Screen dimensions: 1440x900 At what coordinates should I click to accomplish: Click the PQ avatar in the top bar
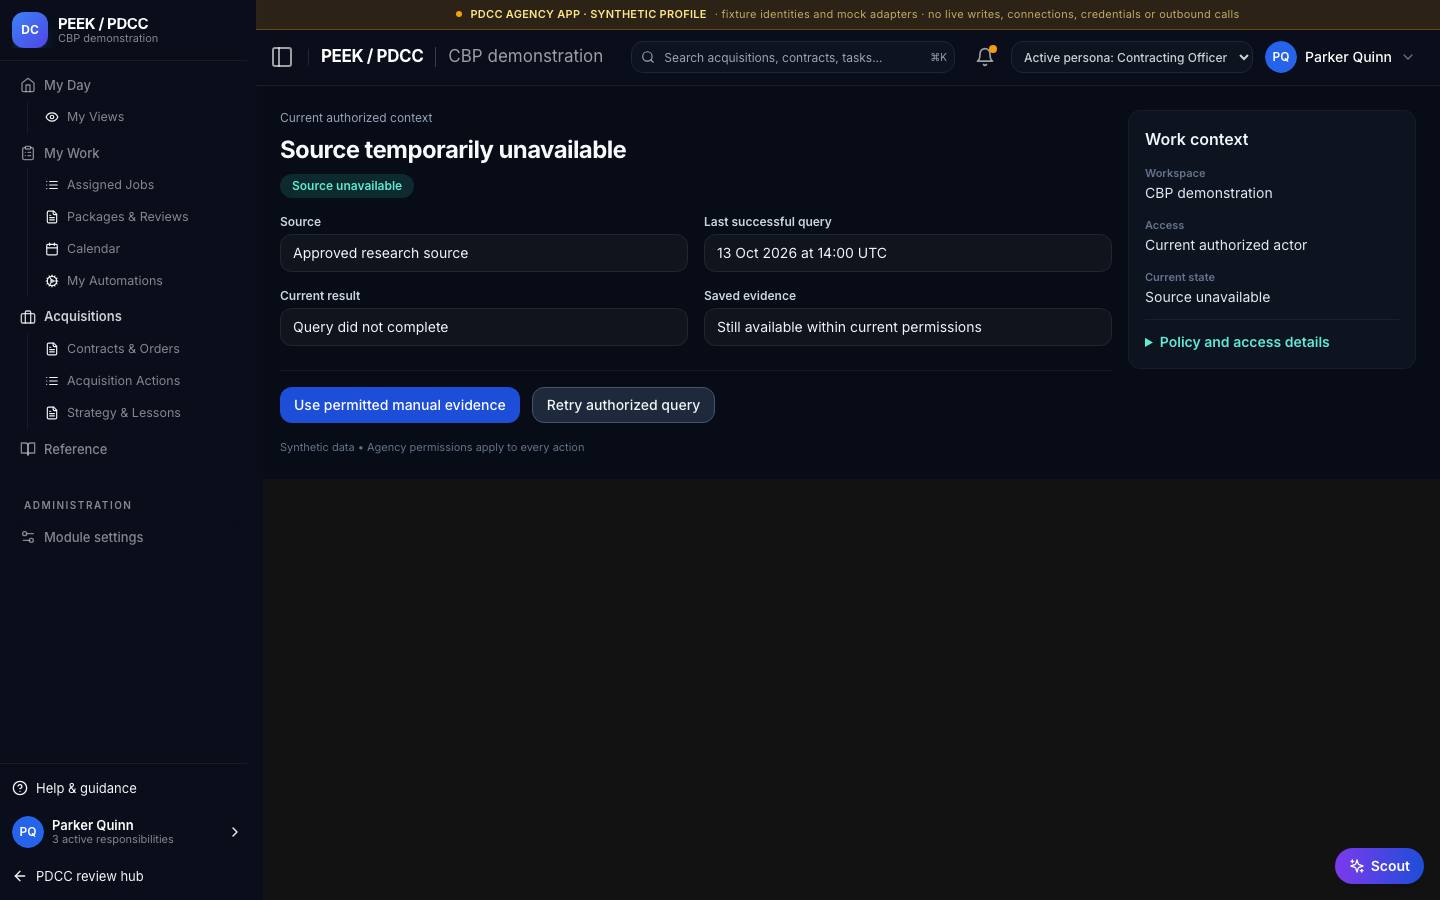click(1281, 57)
